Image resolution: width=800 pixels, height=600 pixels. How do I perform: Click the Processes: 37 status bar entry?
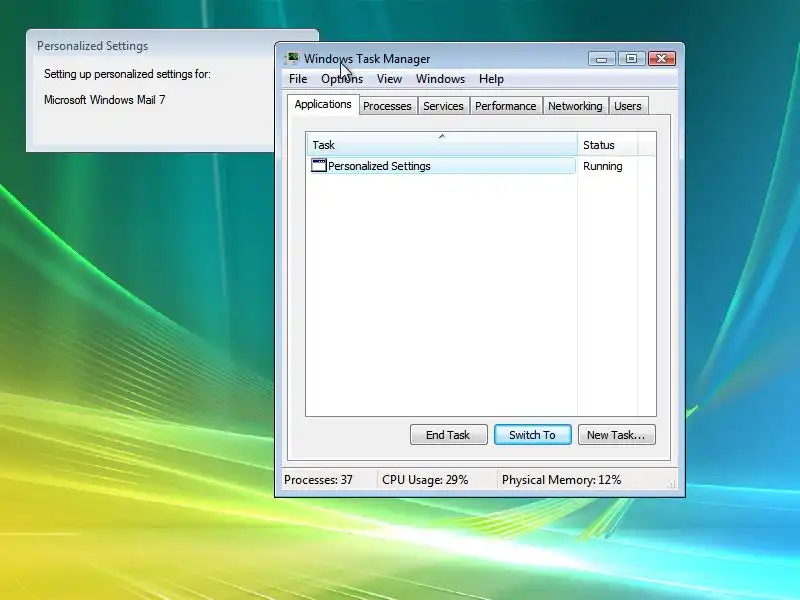(x=318, y=480)
